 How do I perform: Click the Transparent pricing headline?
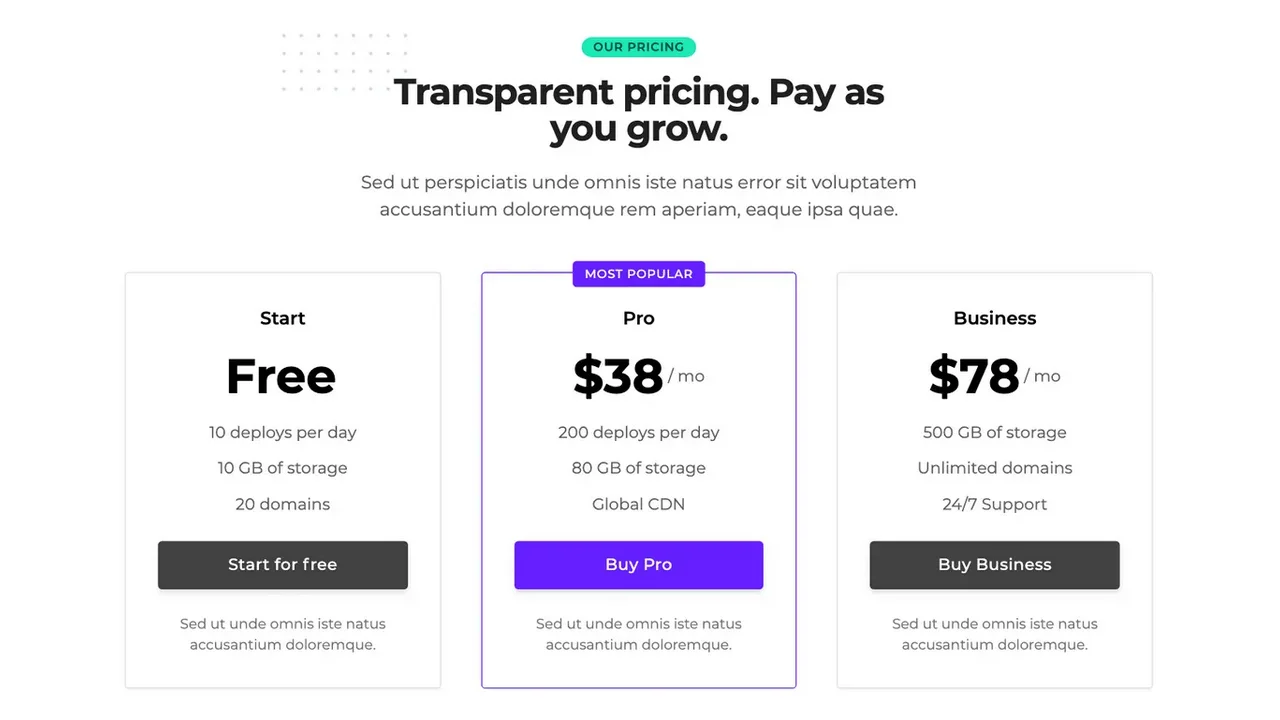638,110
